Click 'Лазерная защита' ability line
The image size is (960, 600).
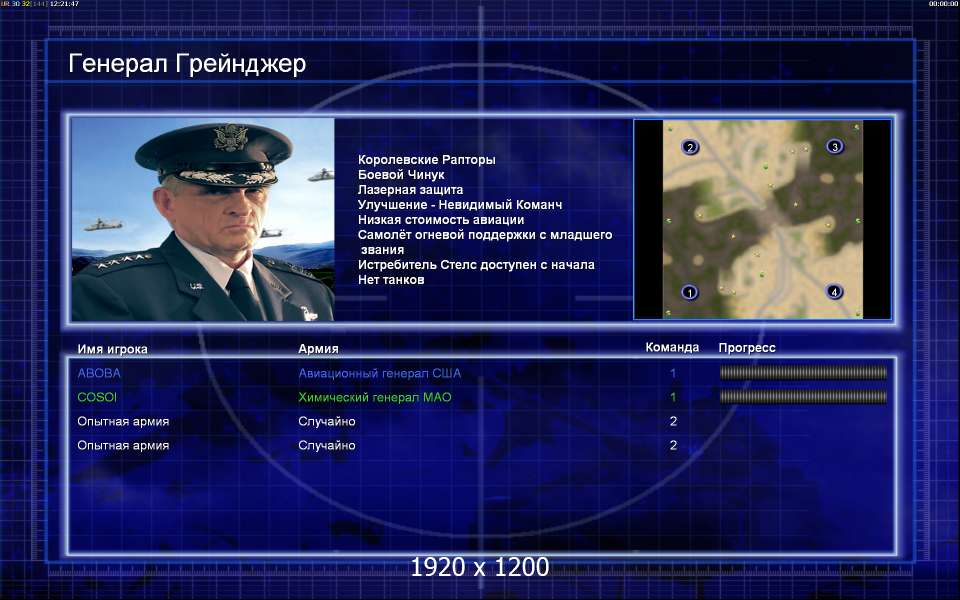click(410, 190)
